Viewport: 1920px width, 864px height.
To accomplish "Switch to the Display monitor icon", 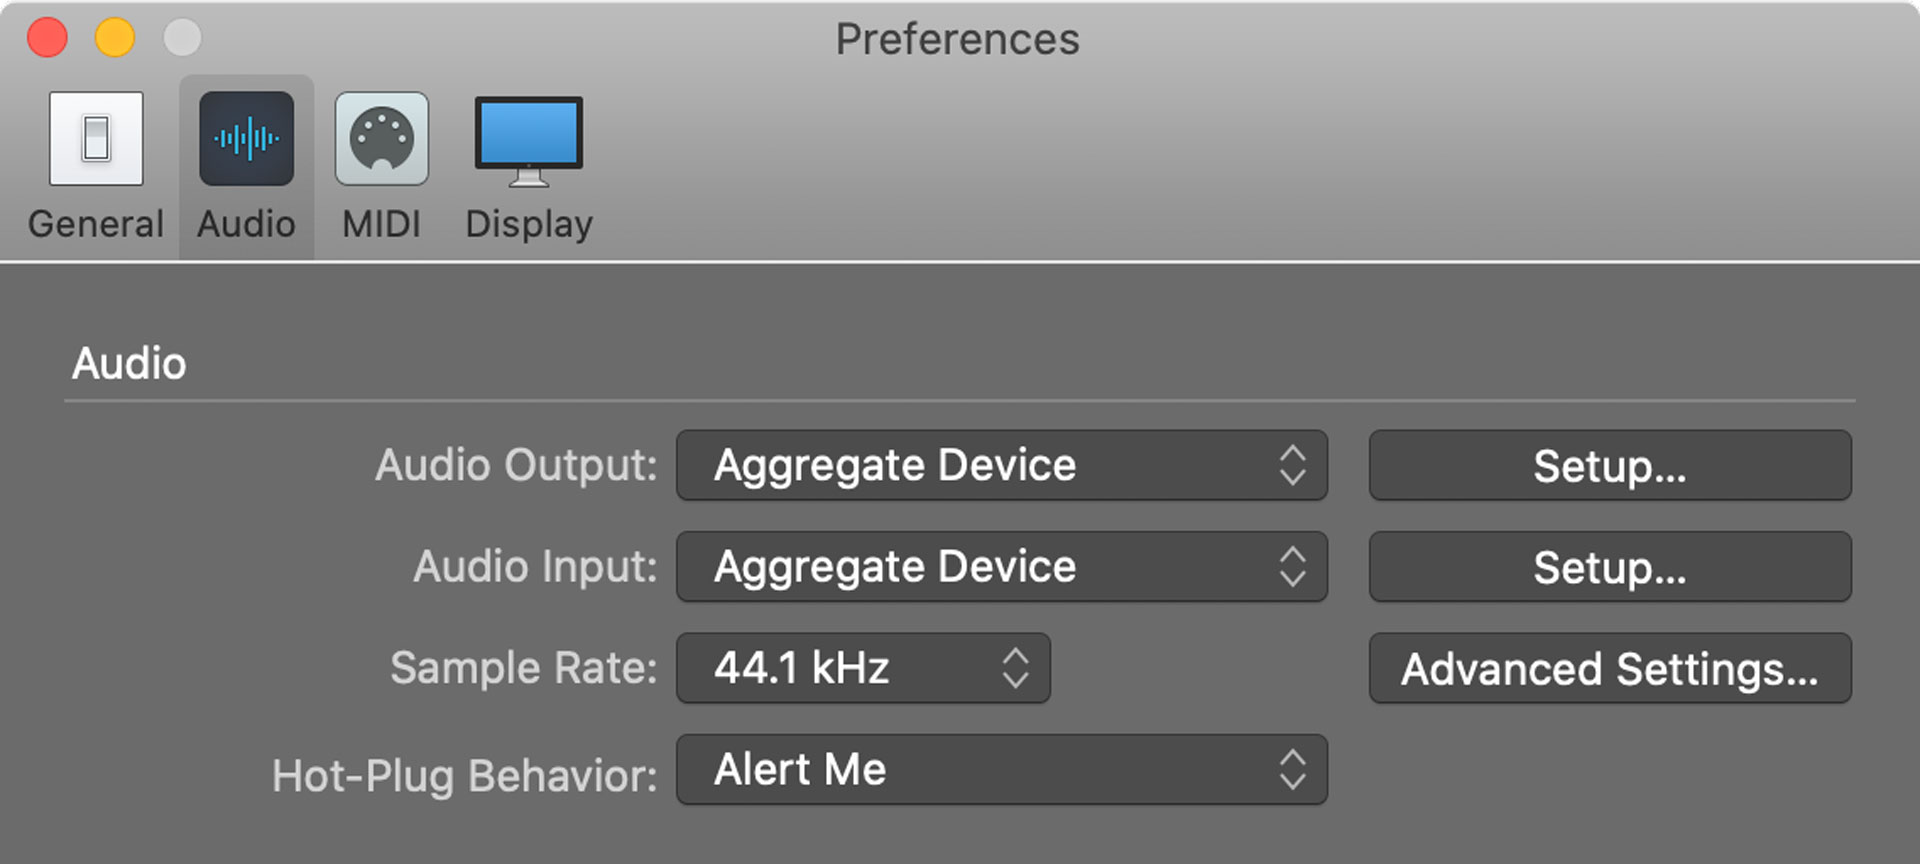I will pos(528,141).
